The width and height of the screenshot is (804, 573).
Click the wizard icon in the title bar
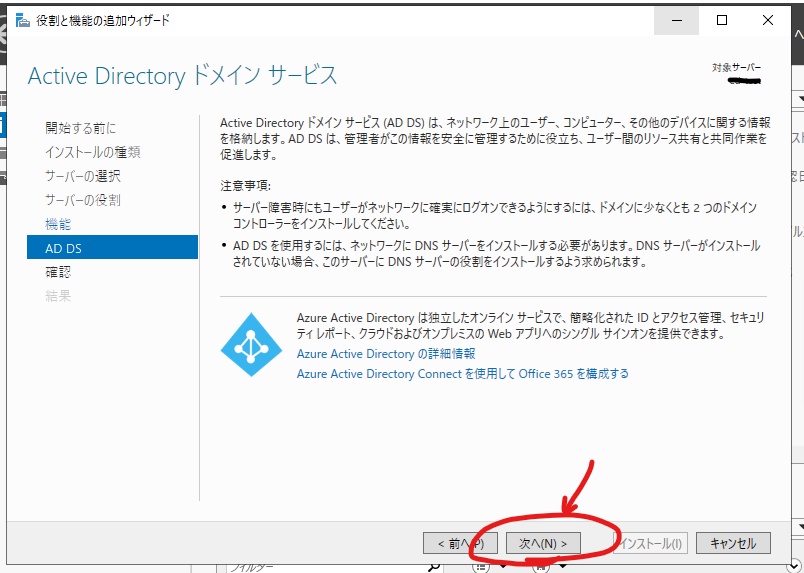23,21
